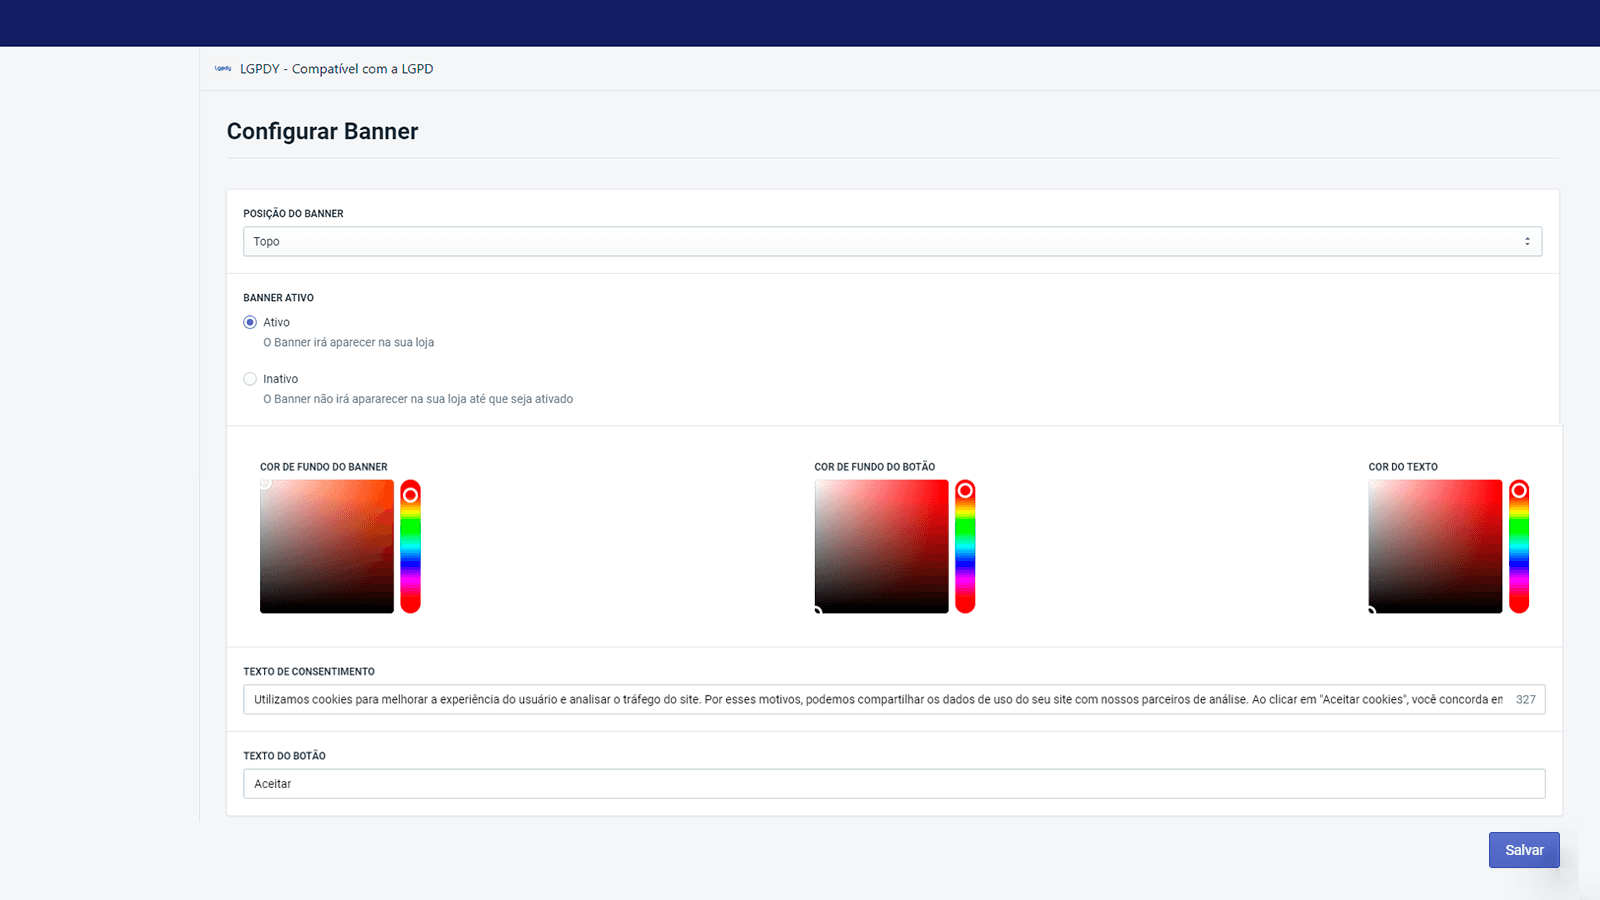Viewport: 1600px width, 900px height.
Task: Click the Salvar button
Action: [x=1523, y=850]
